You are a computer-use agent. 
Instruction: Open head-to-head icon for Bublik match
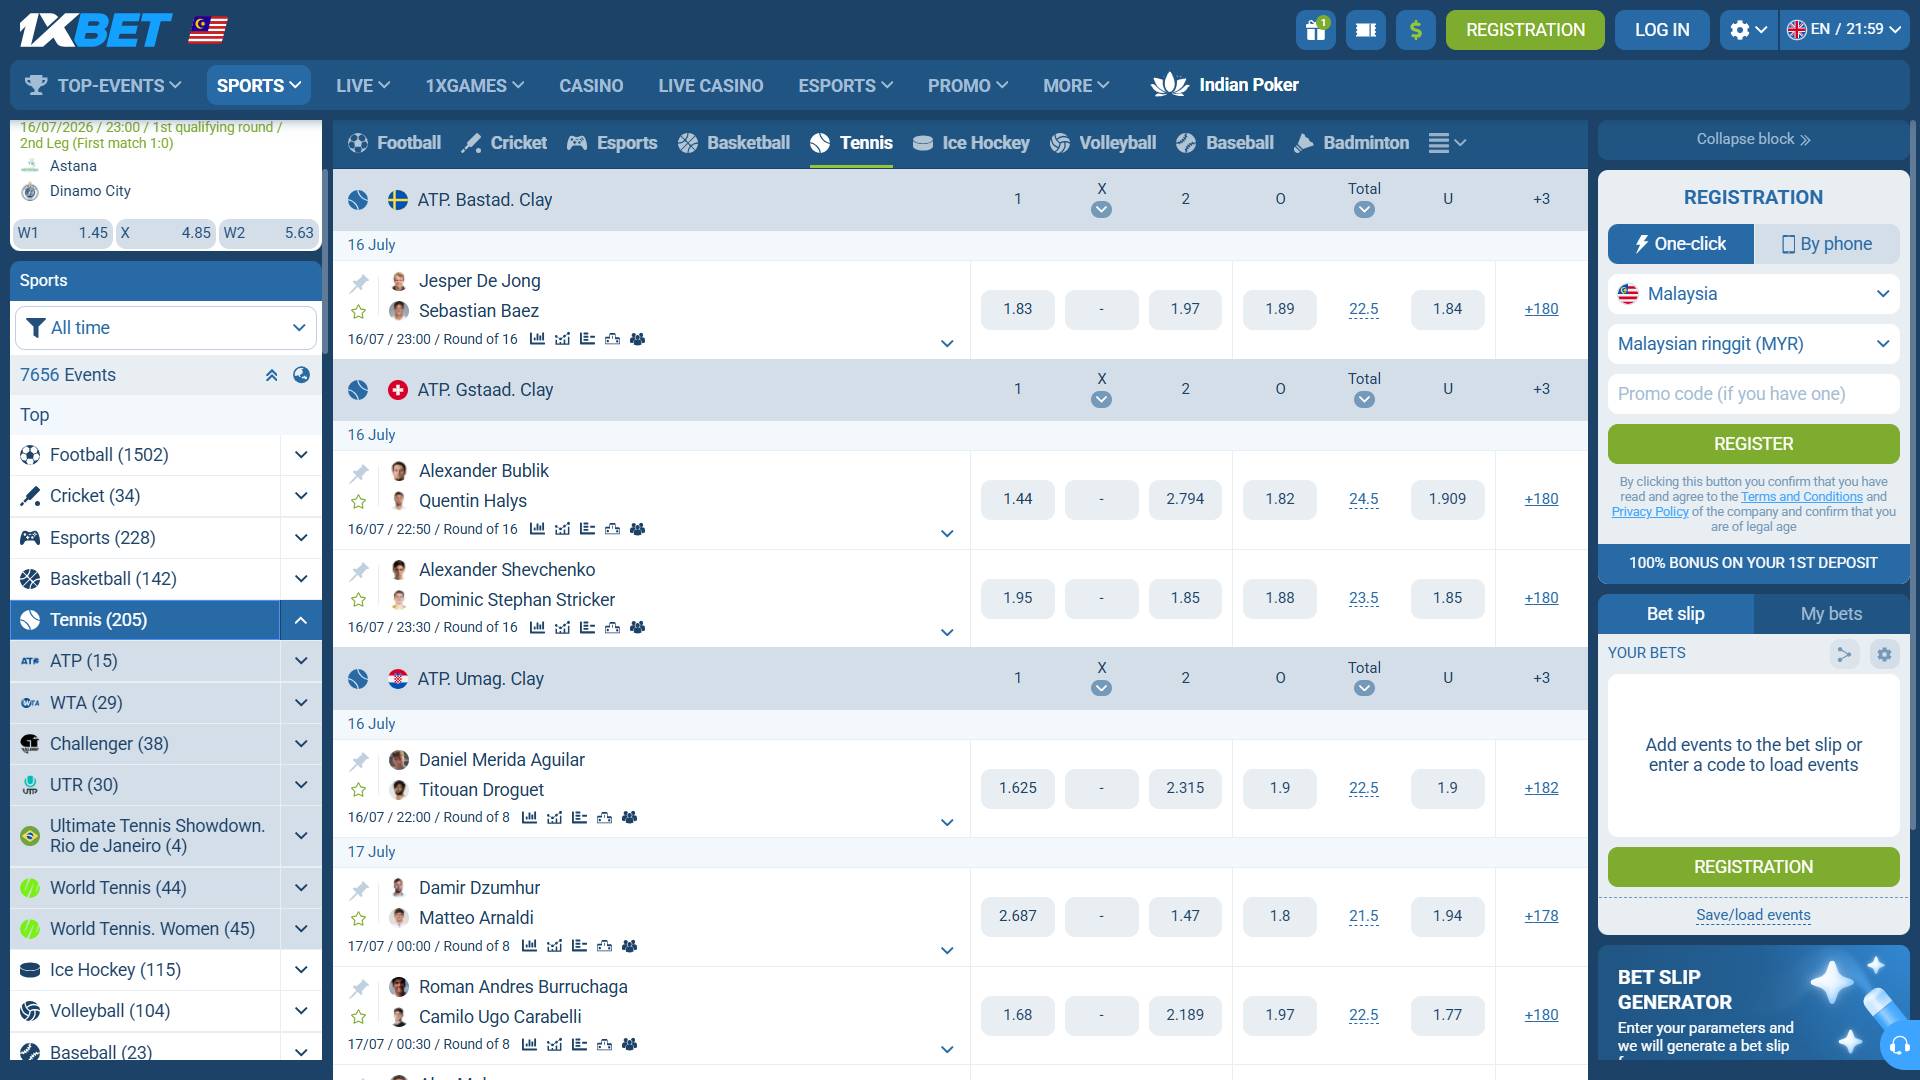(562, 529)
